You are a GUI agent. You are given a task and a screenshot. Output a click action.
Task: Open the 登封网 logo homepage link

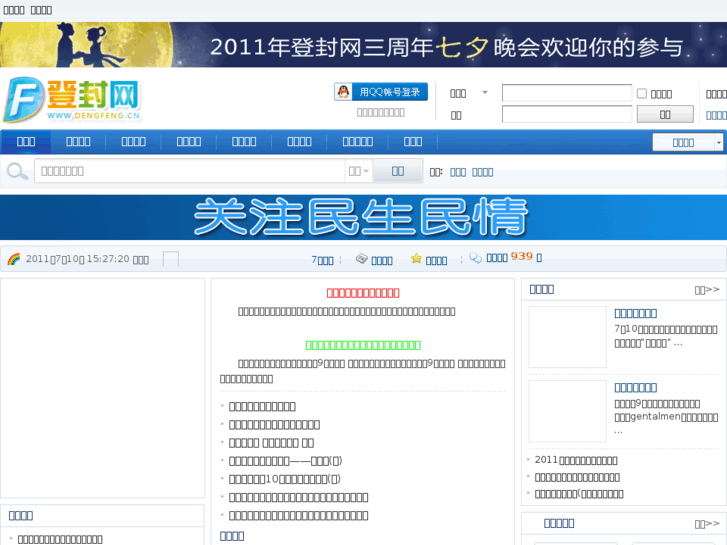point(72,100)
